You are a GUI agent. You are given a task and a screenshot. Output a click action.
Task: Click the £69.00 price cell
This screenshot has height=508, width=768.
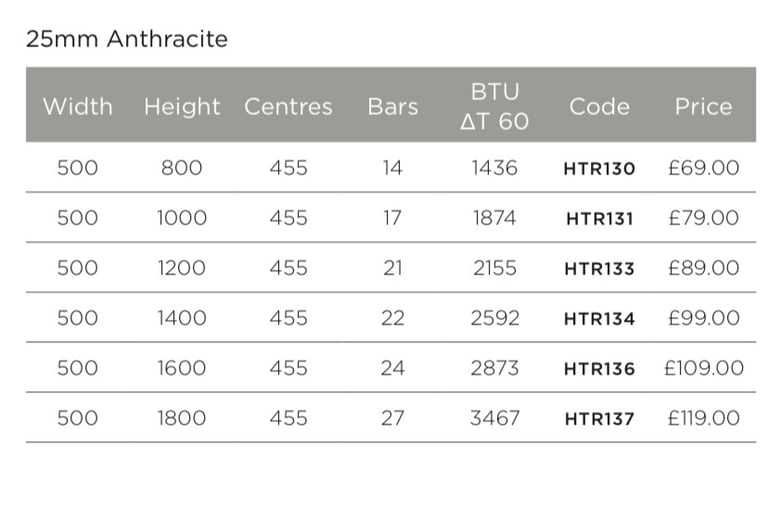coord(703,168)
